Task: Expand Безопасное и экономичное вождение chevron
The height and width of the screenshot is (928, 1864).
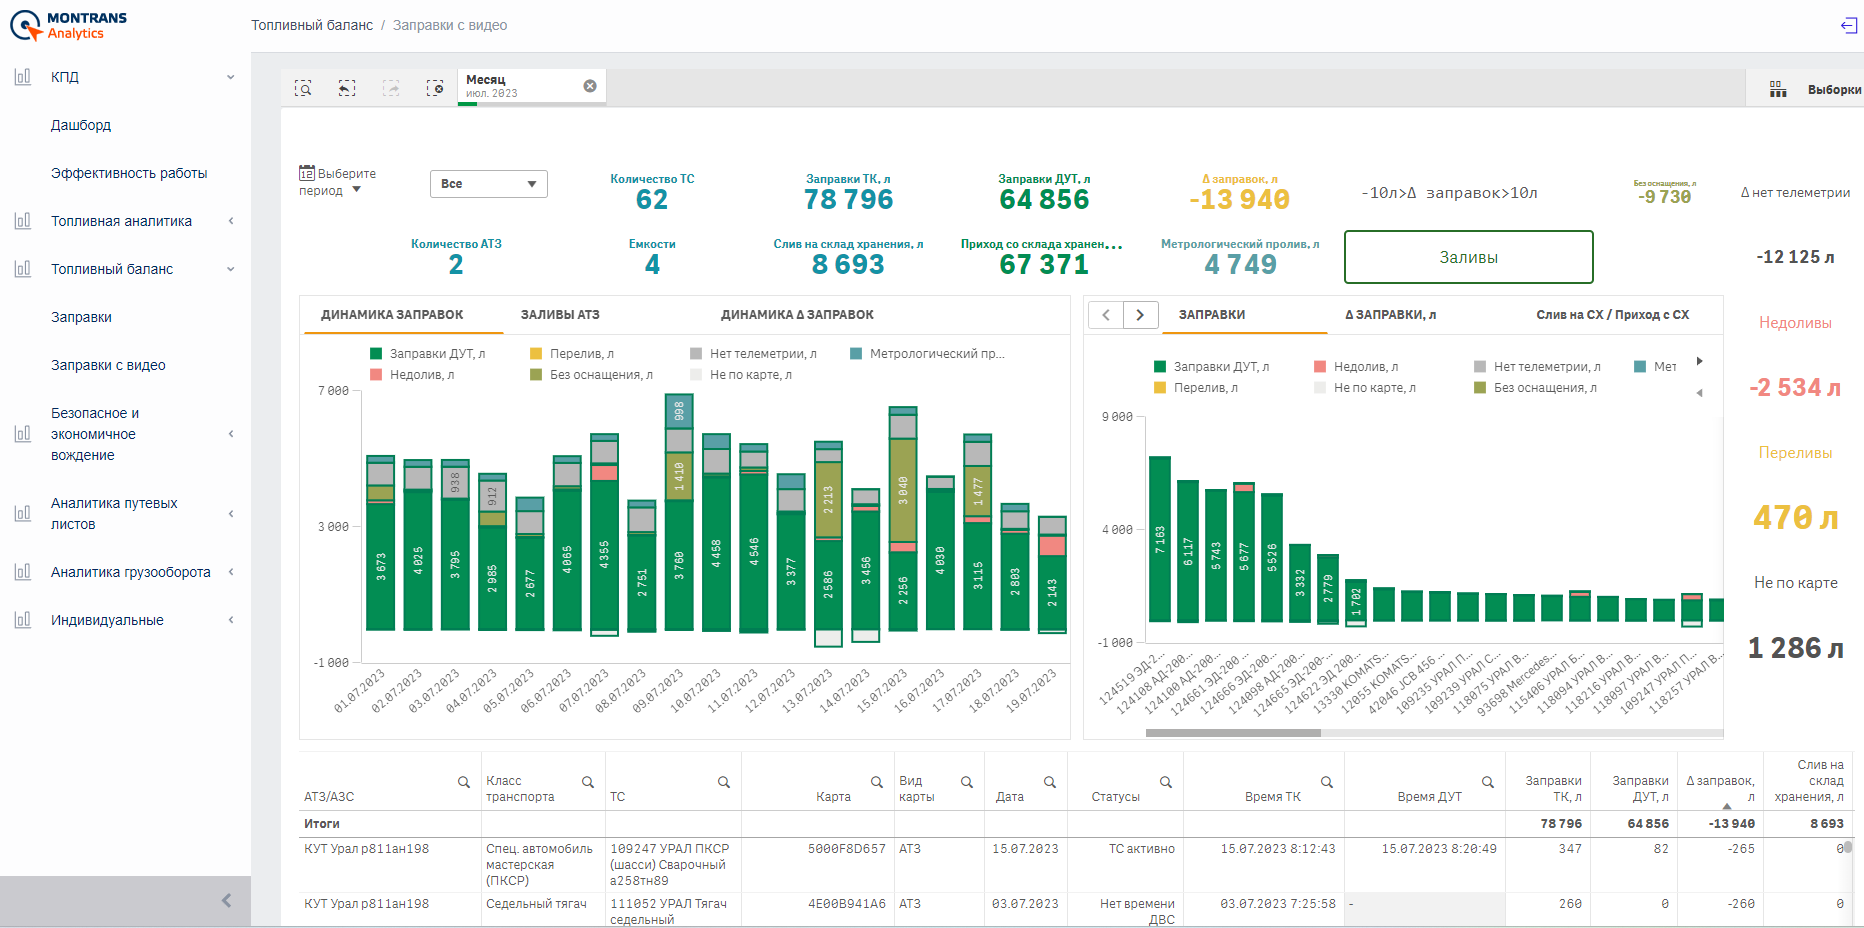Action: [x=231, y=434]
